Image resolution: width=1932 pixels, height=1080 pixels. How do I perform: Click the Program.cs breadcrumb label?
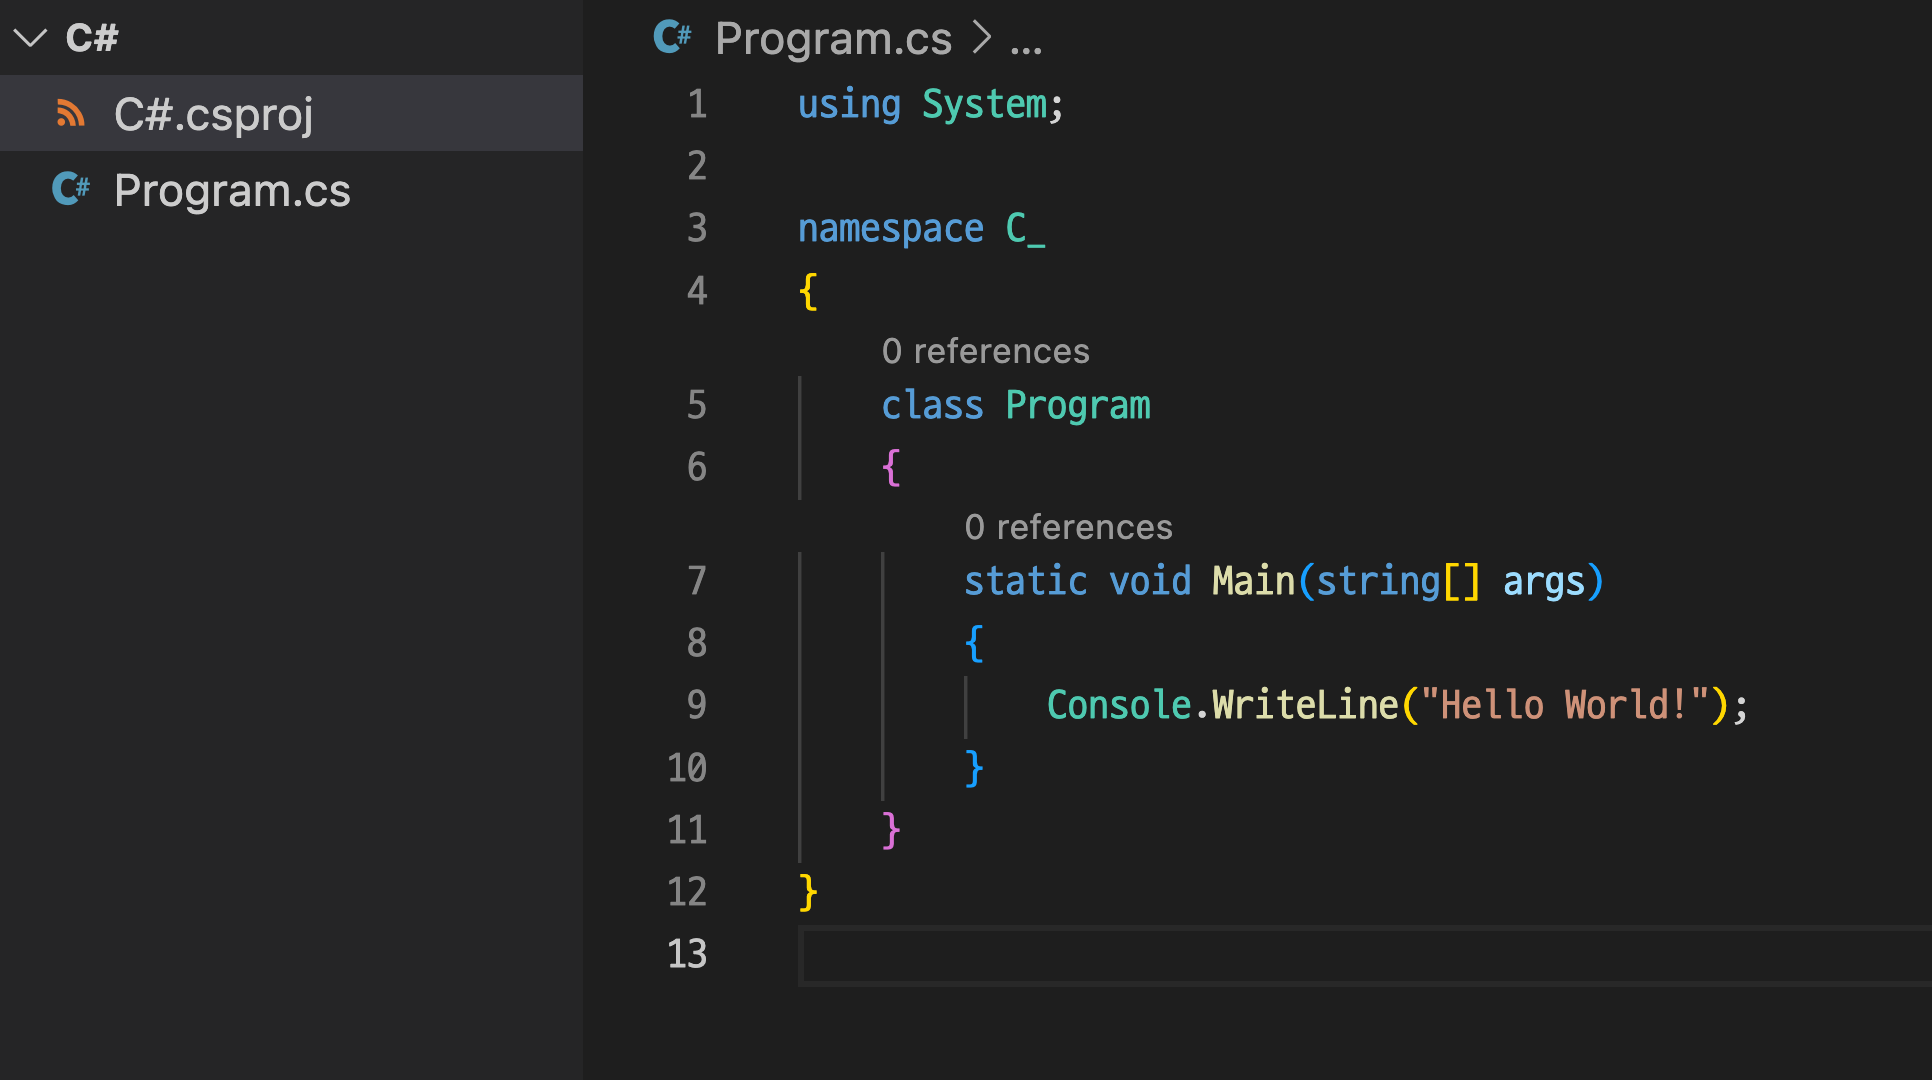[x=833, y=38]
